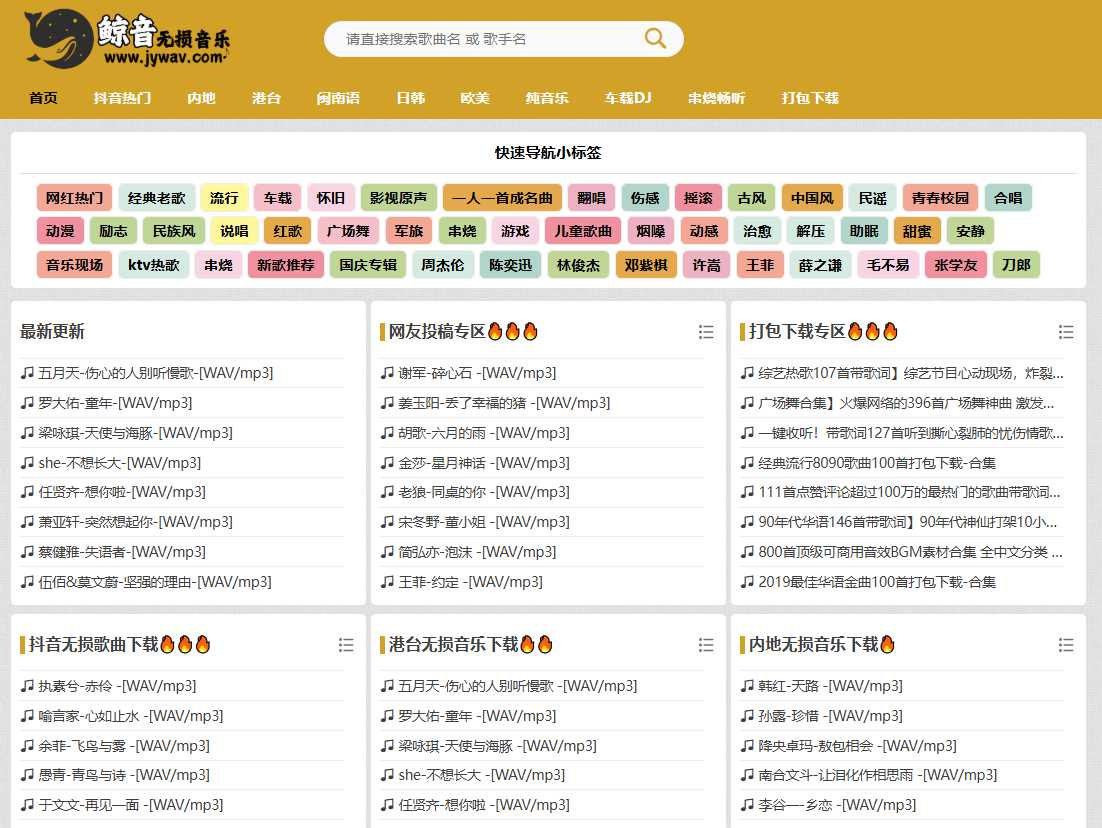The image size is (1102, 828).
Task: Click the music note icon beside 王菲-约定
Action: click(x=385, y=581)
